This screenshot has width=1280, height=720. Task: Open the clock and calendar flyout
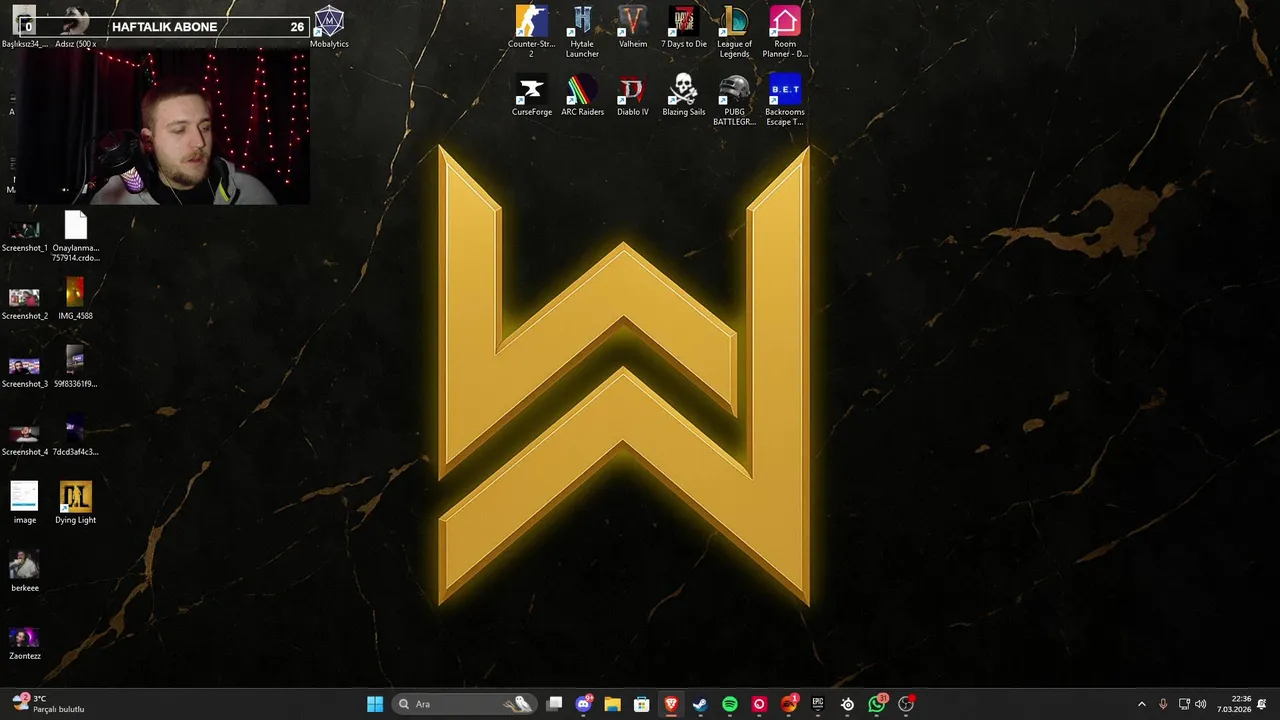(x=1234, y=704)
